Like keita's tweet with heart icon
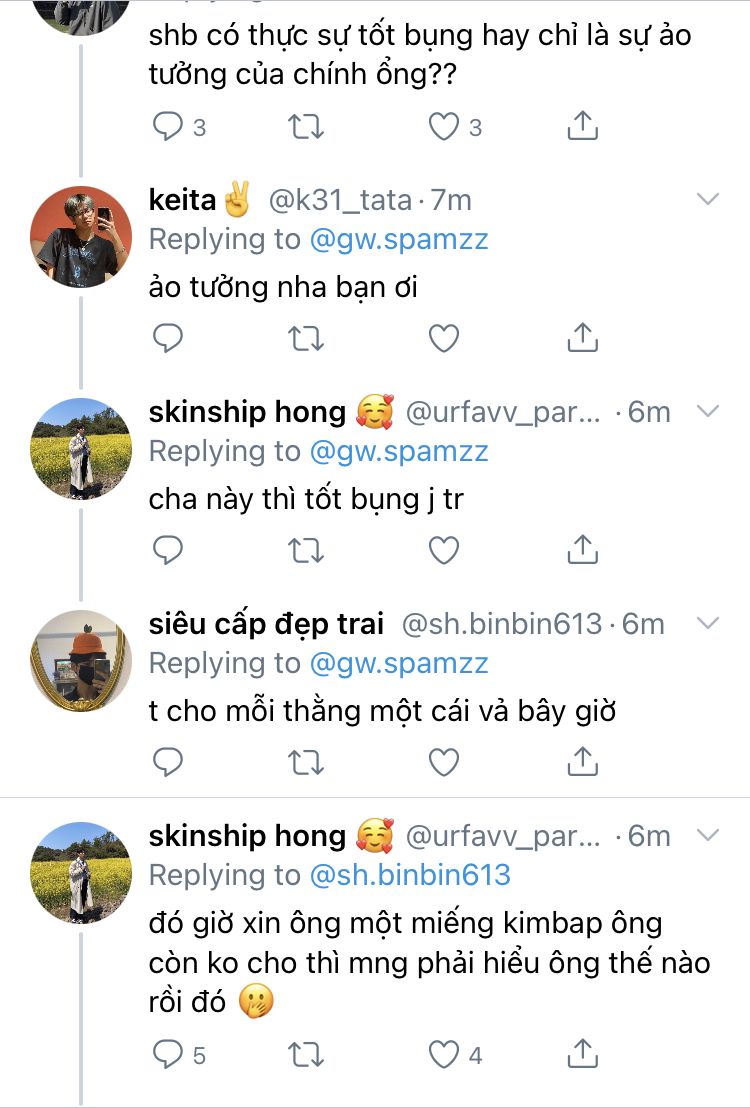 [x=443, y=339]
